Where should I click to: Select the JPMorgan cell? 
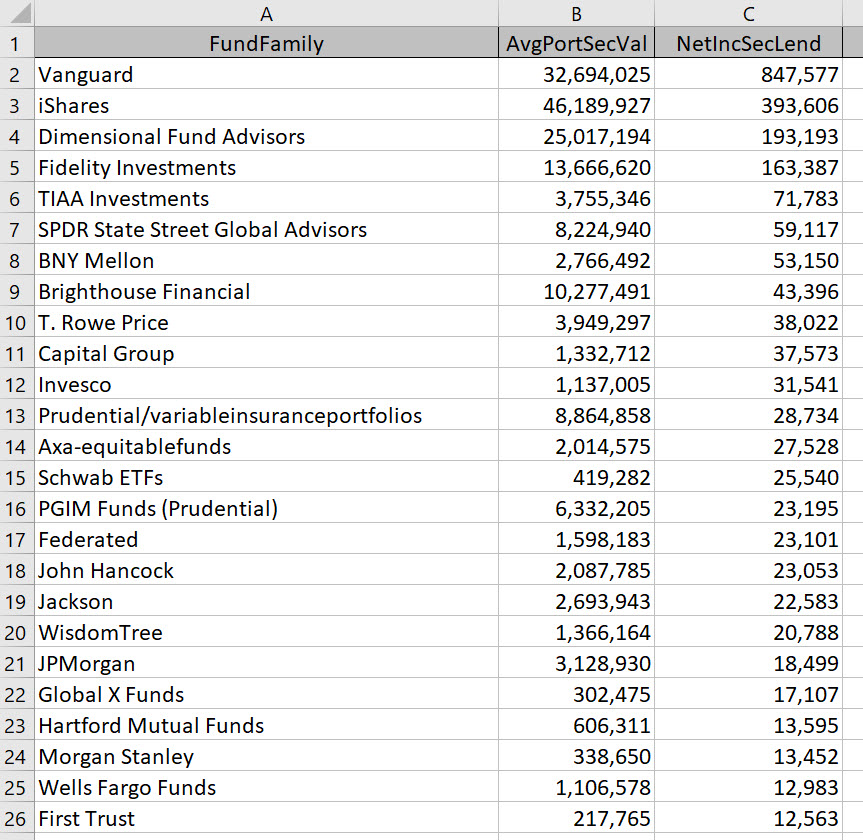(x=266, y=663)
